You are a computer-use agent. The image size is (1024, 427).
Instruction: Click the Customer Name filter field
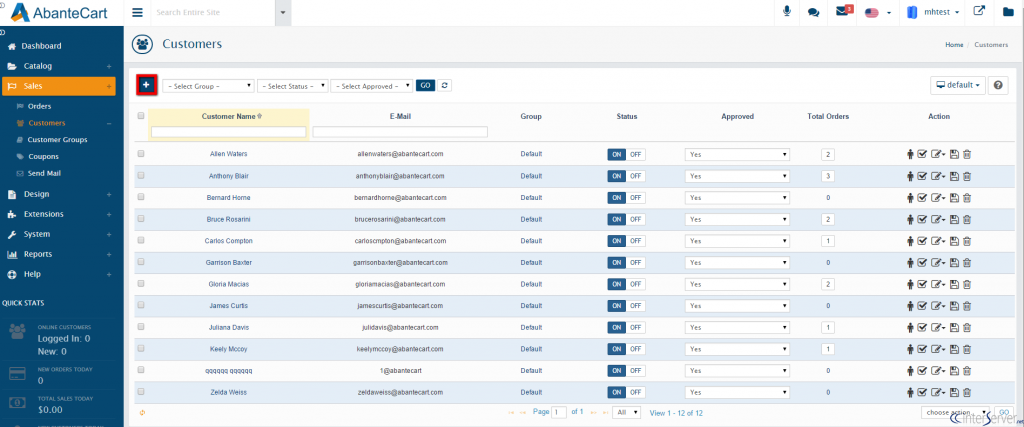tap(229, 132)
